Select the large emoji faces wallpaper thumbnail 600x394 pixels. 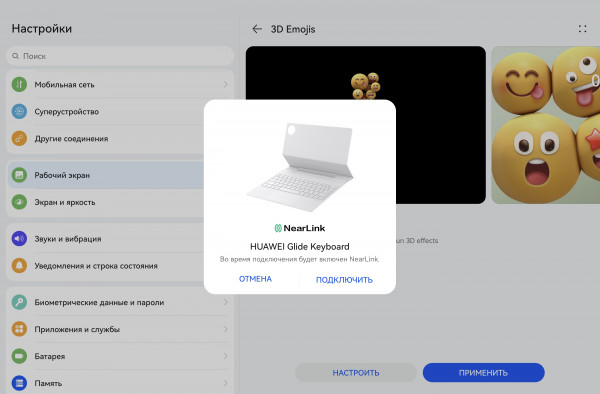pyautogui.click(x=546, y=125)
